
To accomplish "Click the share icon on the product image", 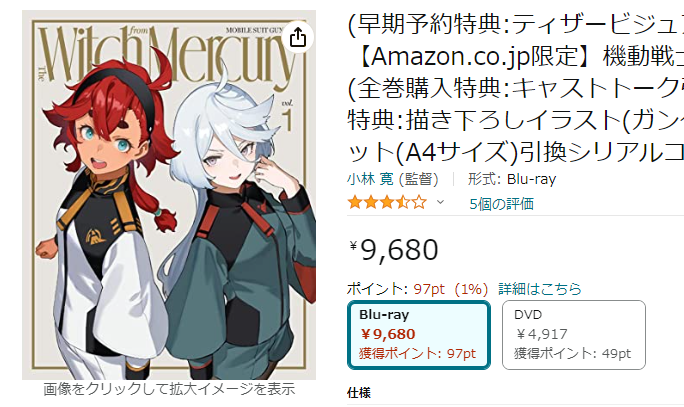I will click(x=298, y=37).
